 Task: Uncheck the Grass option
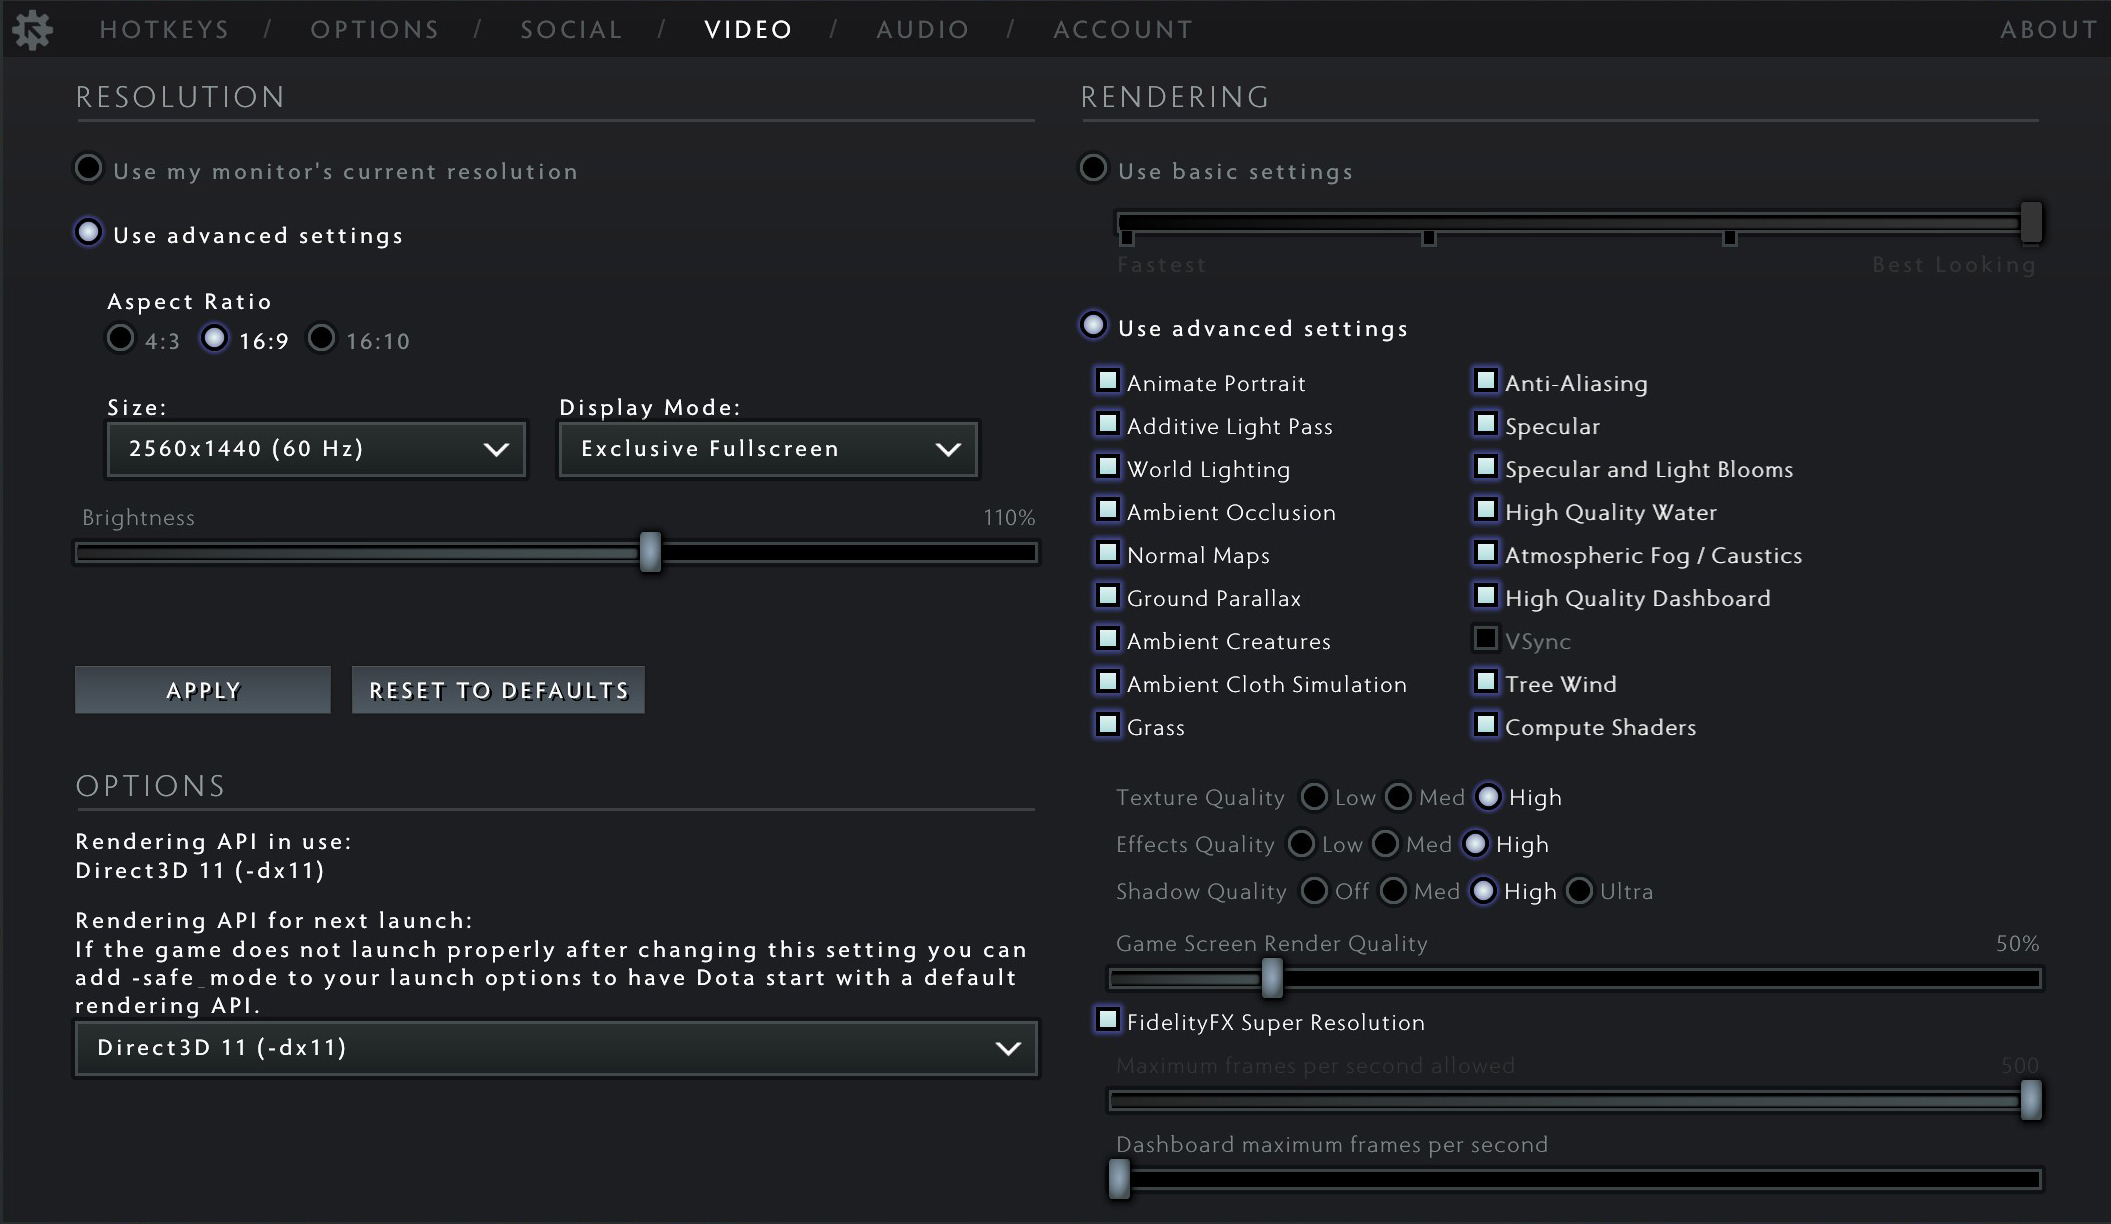tap(1108, 725)
